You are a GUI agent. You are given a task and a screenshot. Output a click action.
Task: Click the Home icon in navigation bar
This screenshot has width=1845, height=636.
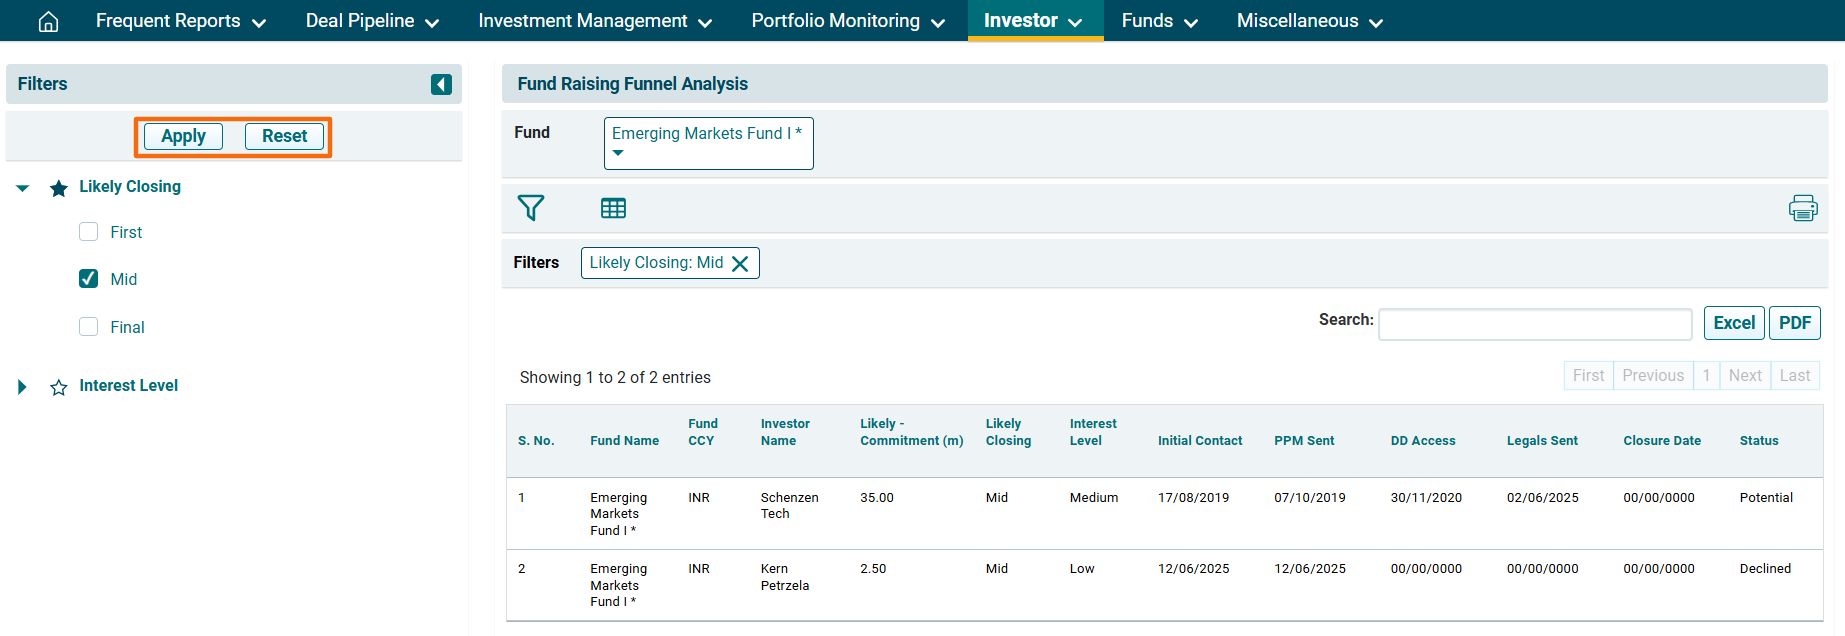48,21
